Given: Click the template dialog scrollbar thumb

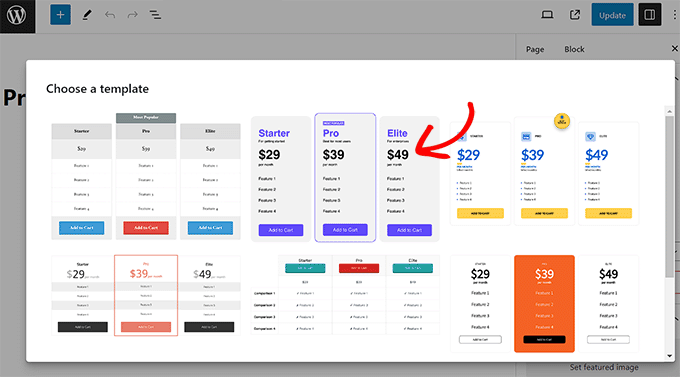Looking at the screenshot, I should click(x=670, y=197).
